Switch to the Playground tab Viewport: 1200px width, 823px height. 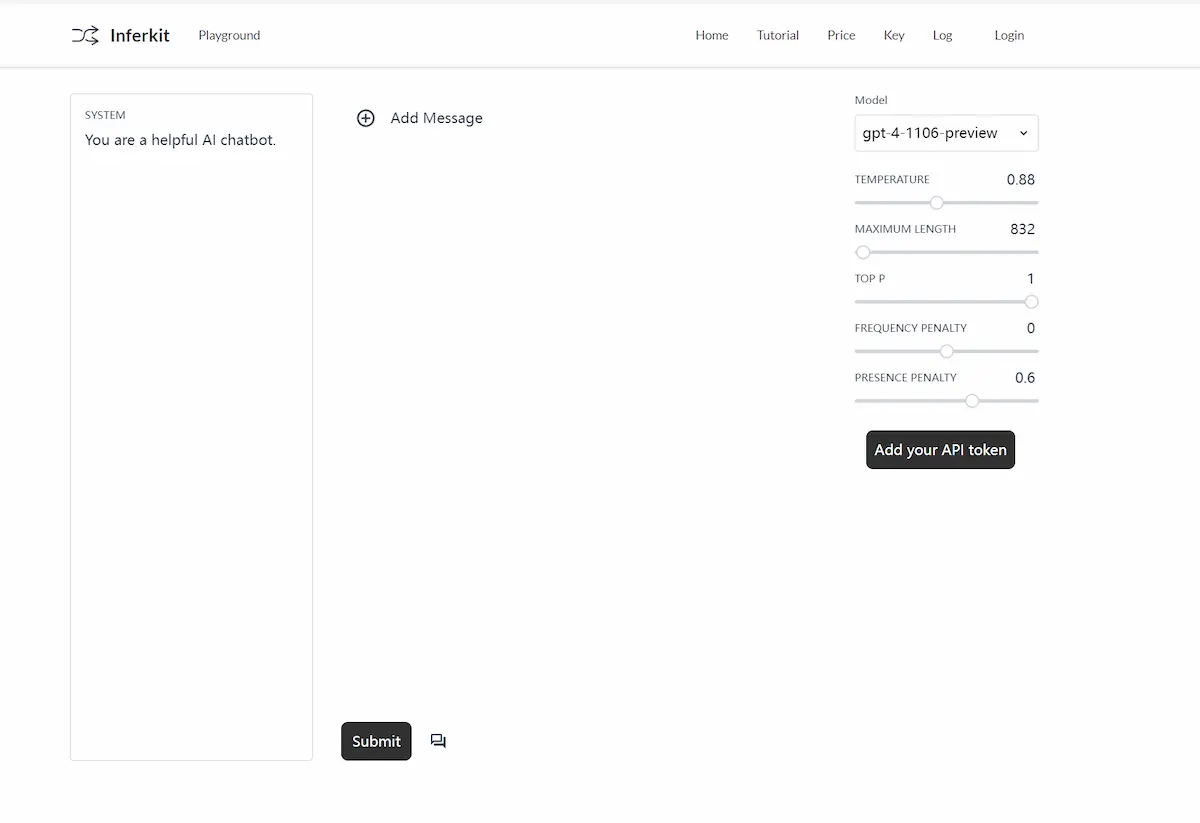click(x=228, y=35)
